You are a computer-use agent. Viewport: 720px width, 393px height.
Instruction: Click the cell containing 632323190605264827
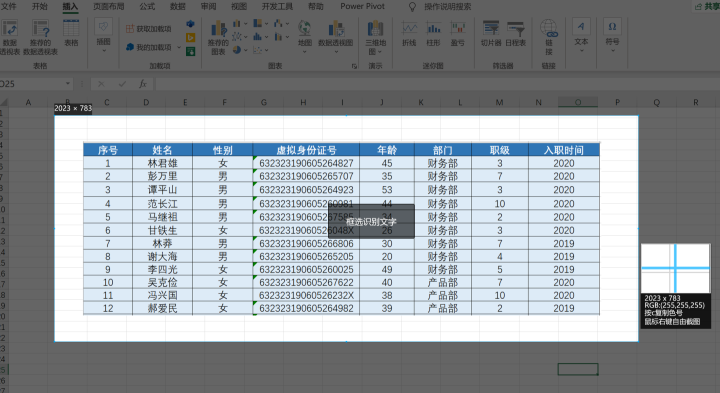pyautogui.click(x=306, y=163)
